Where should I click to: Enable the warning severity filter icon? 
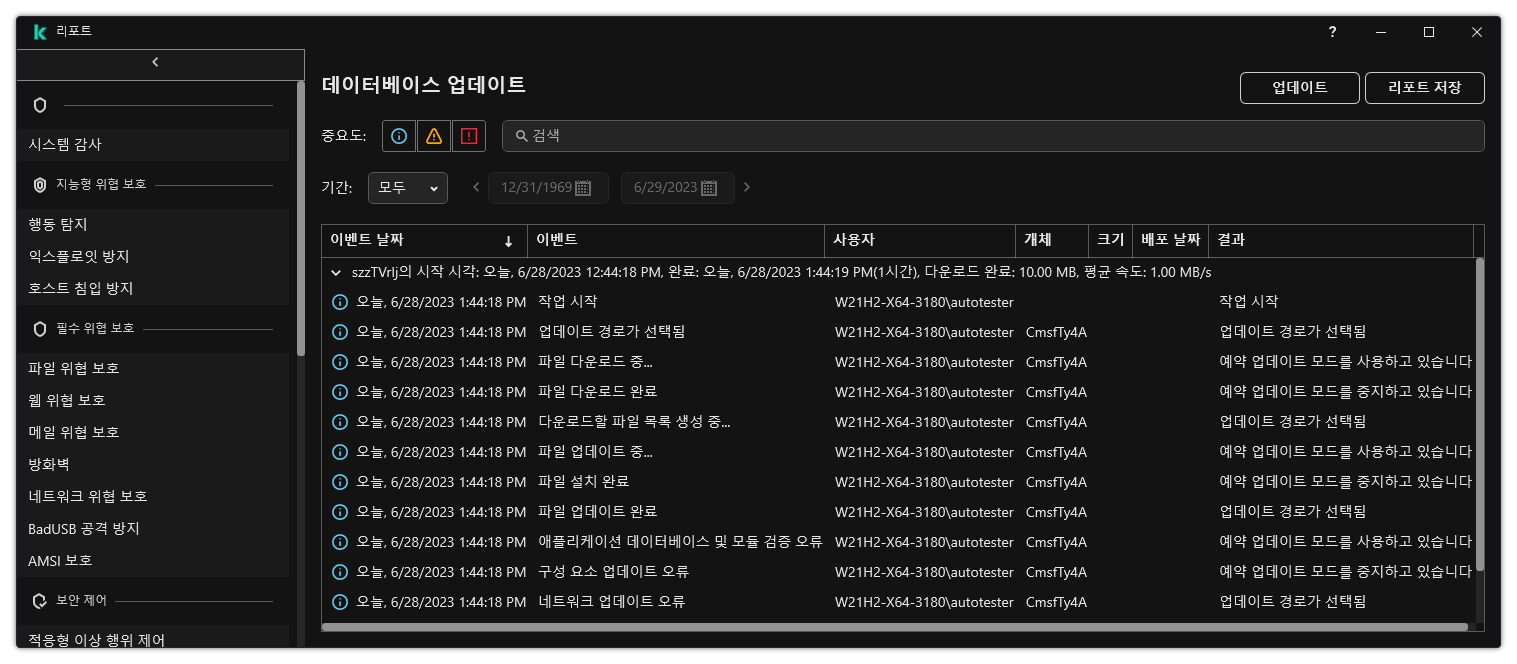pos(433,135)
